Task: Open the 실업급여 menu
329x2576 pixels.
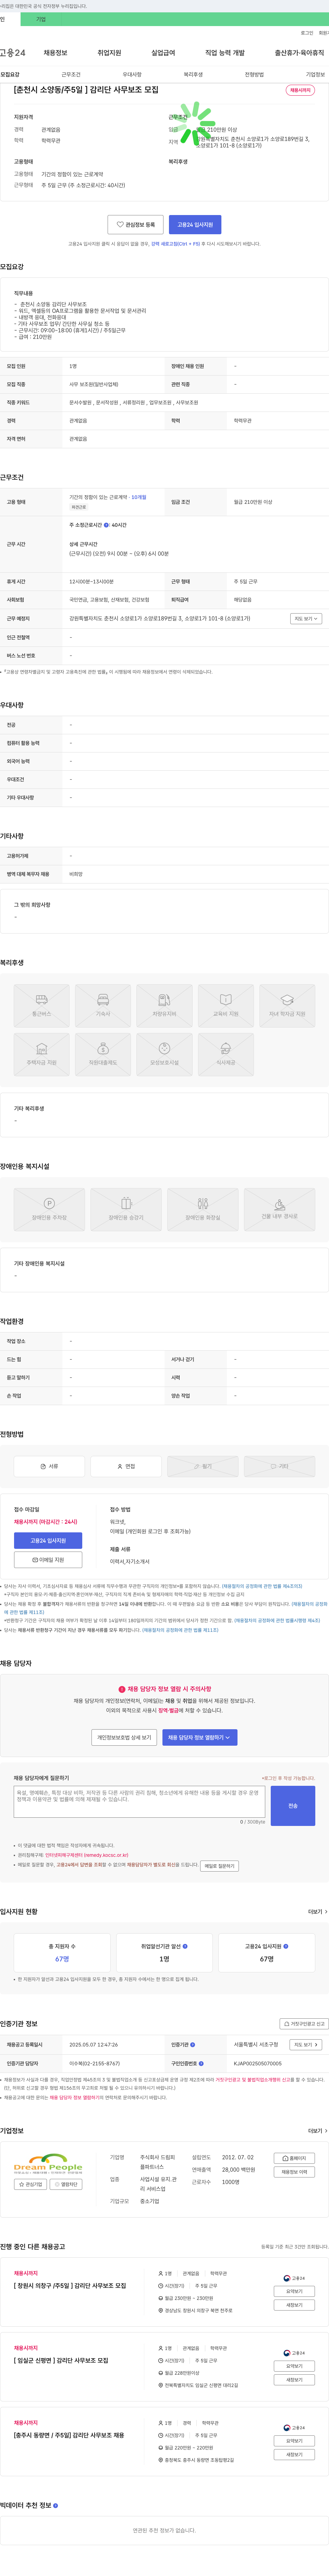Action: point(163,53)
